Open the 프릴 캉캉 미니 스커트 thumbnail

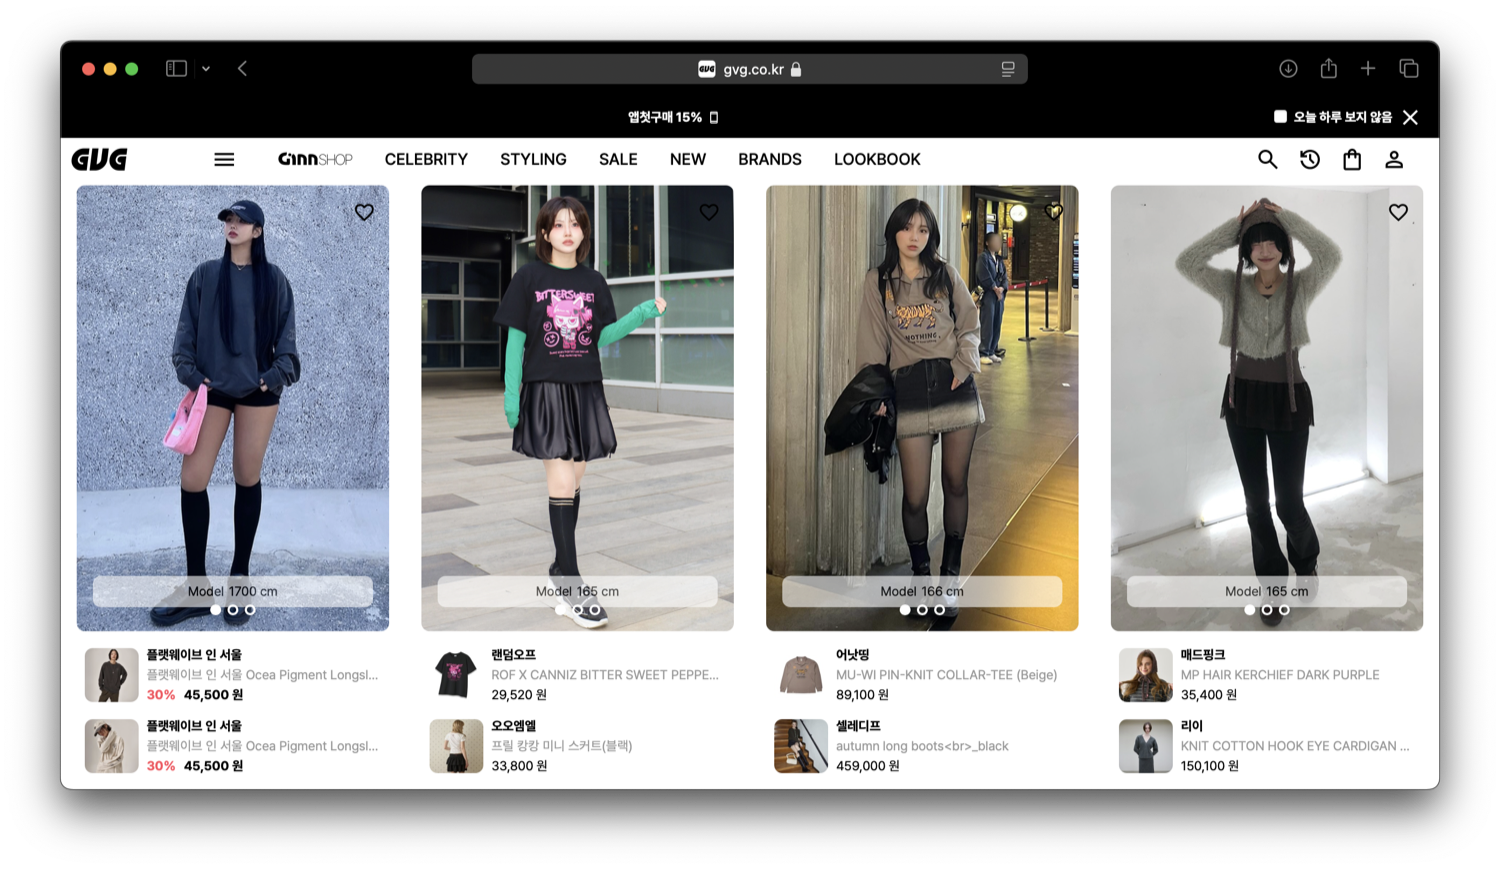click(x=456, y=746)
